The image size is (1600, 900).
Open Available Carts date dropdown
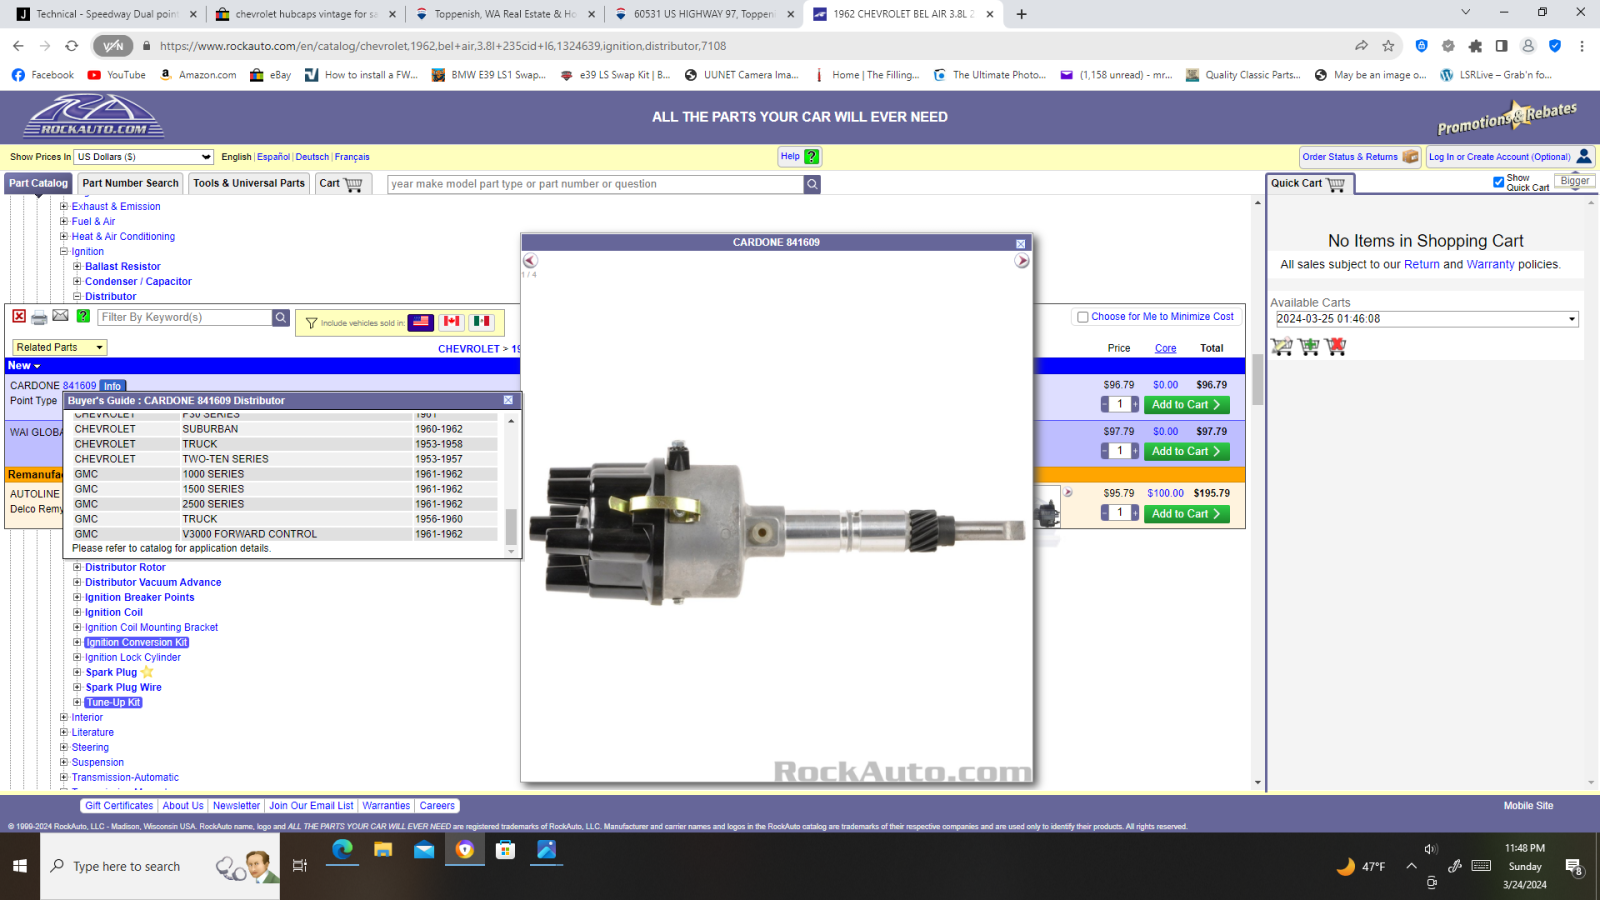coord(1427,319)
